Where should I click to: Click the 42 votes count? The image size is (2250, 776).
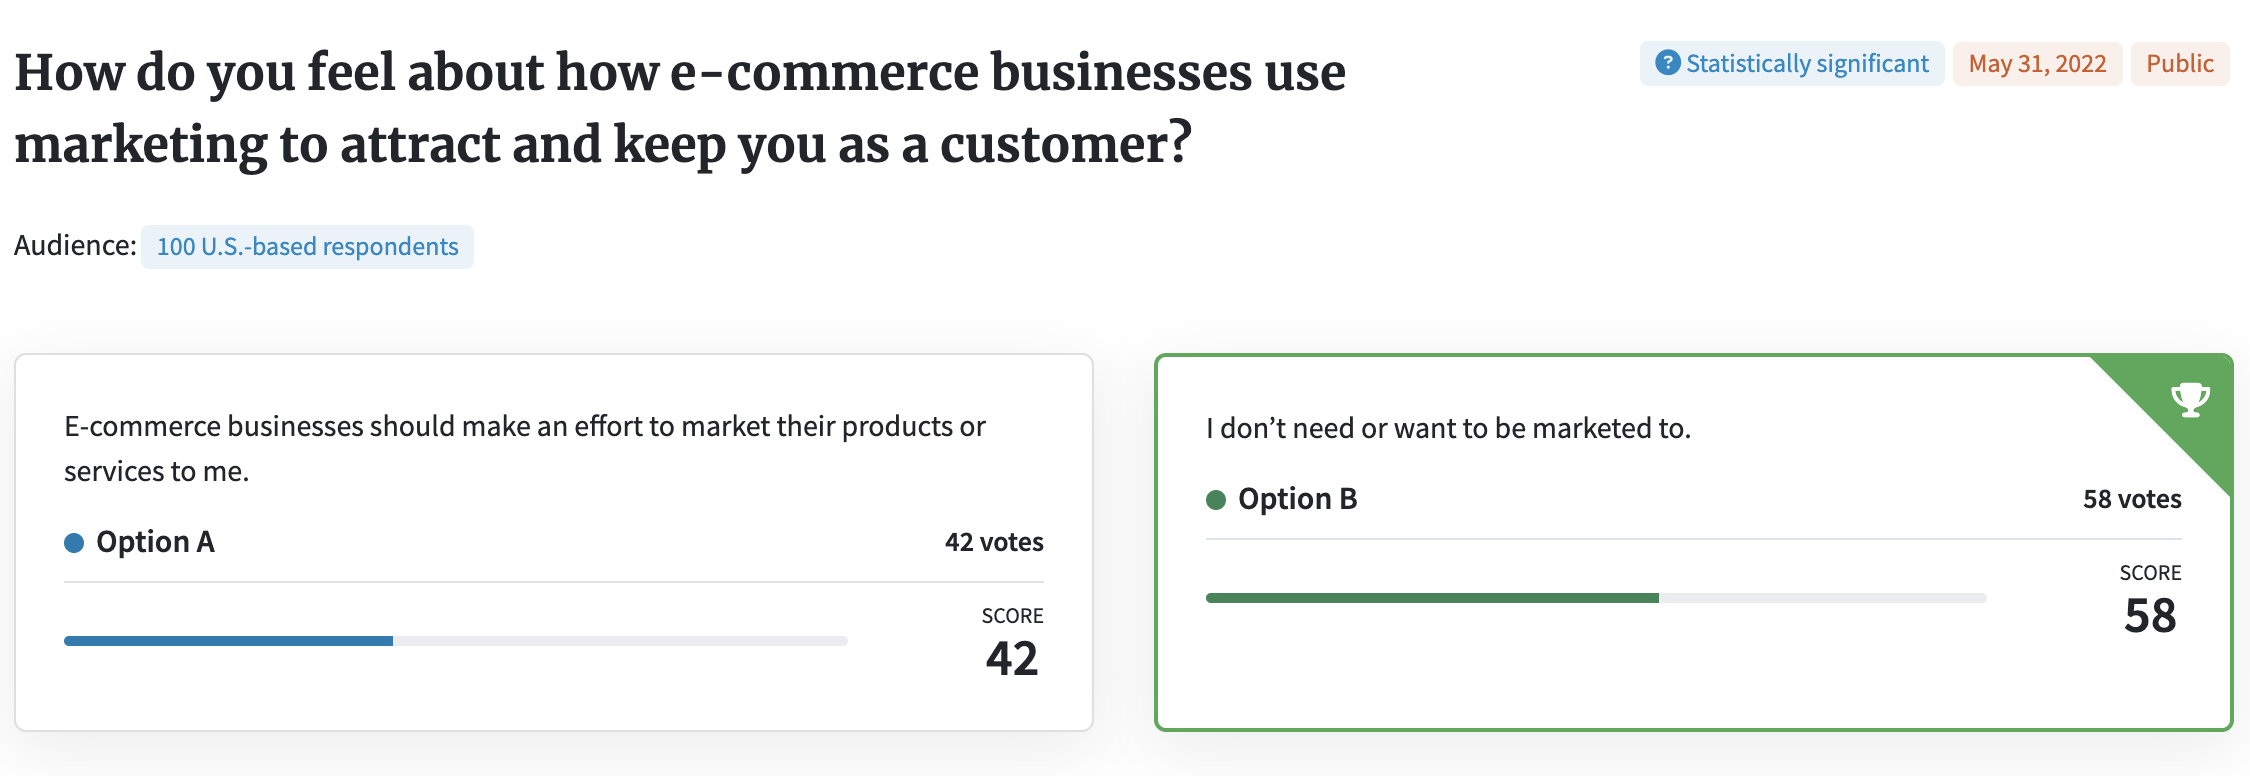(x=994, y=542)
